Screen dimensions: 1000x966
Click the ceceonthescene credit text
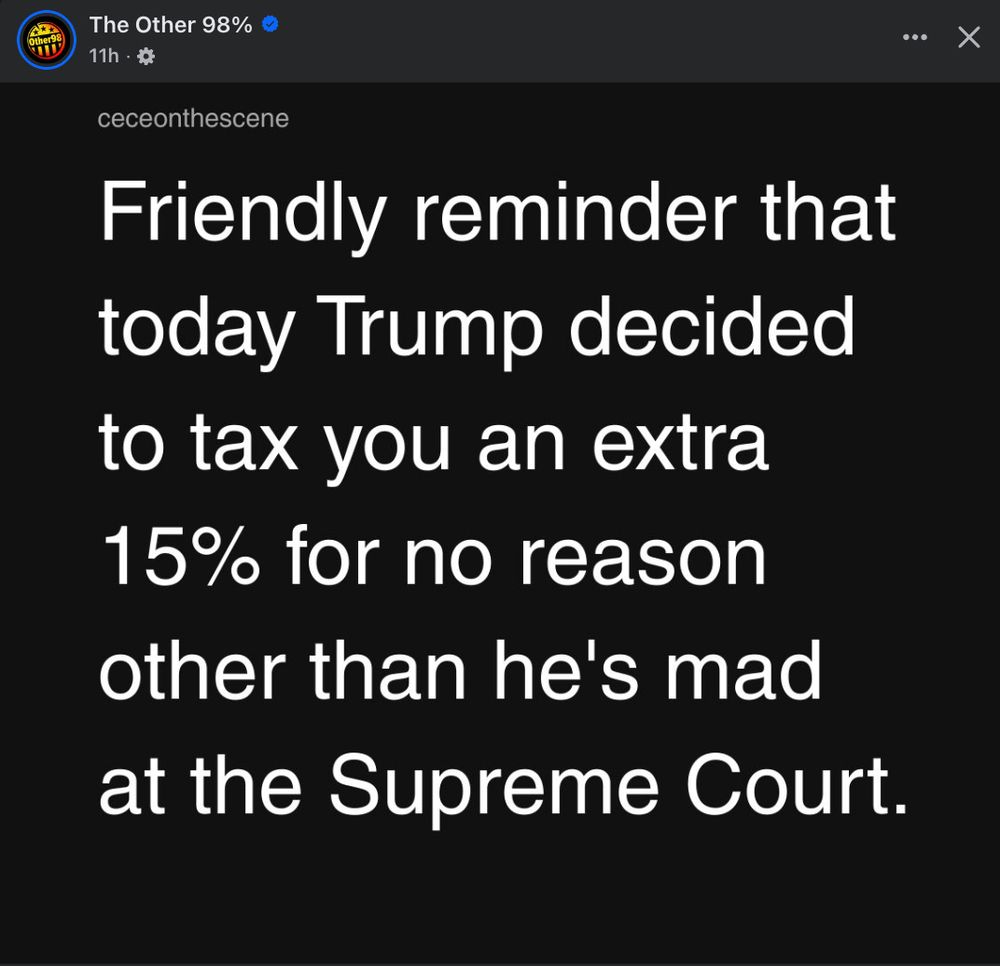[x=193, y=118]
